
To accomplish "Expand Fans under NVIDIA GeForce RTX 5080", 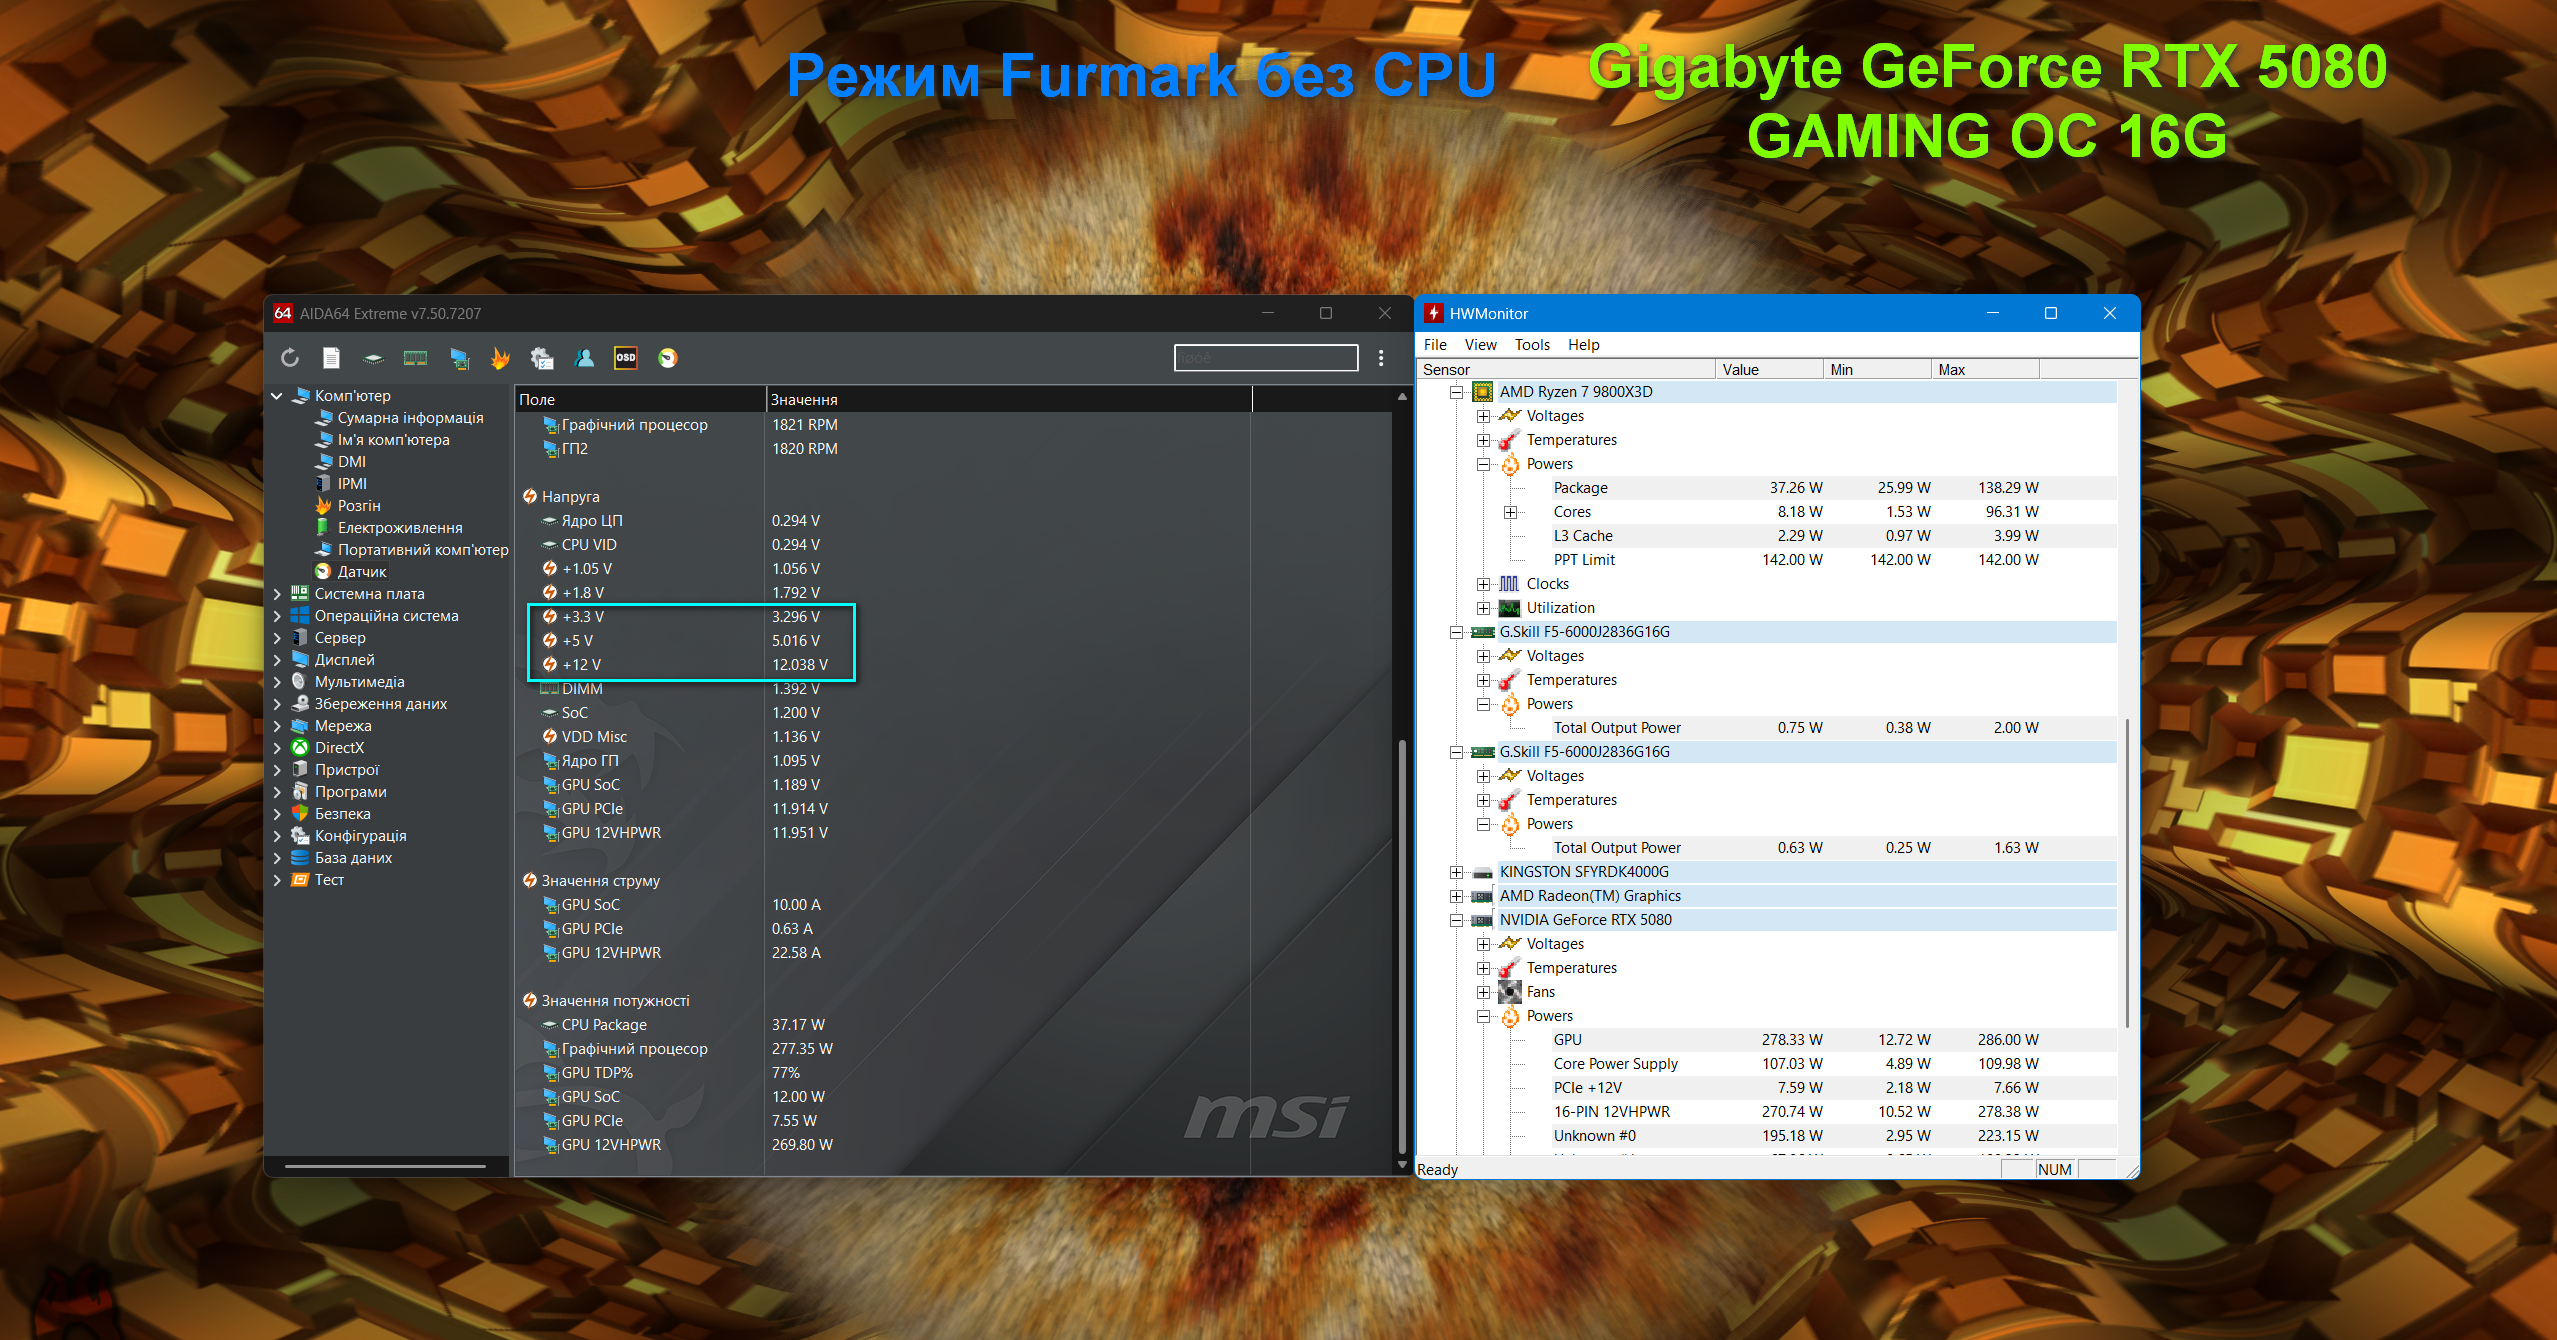I will coord(1484,992).
